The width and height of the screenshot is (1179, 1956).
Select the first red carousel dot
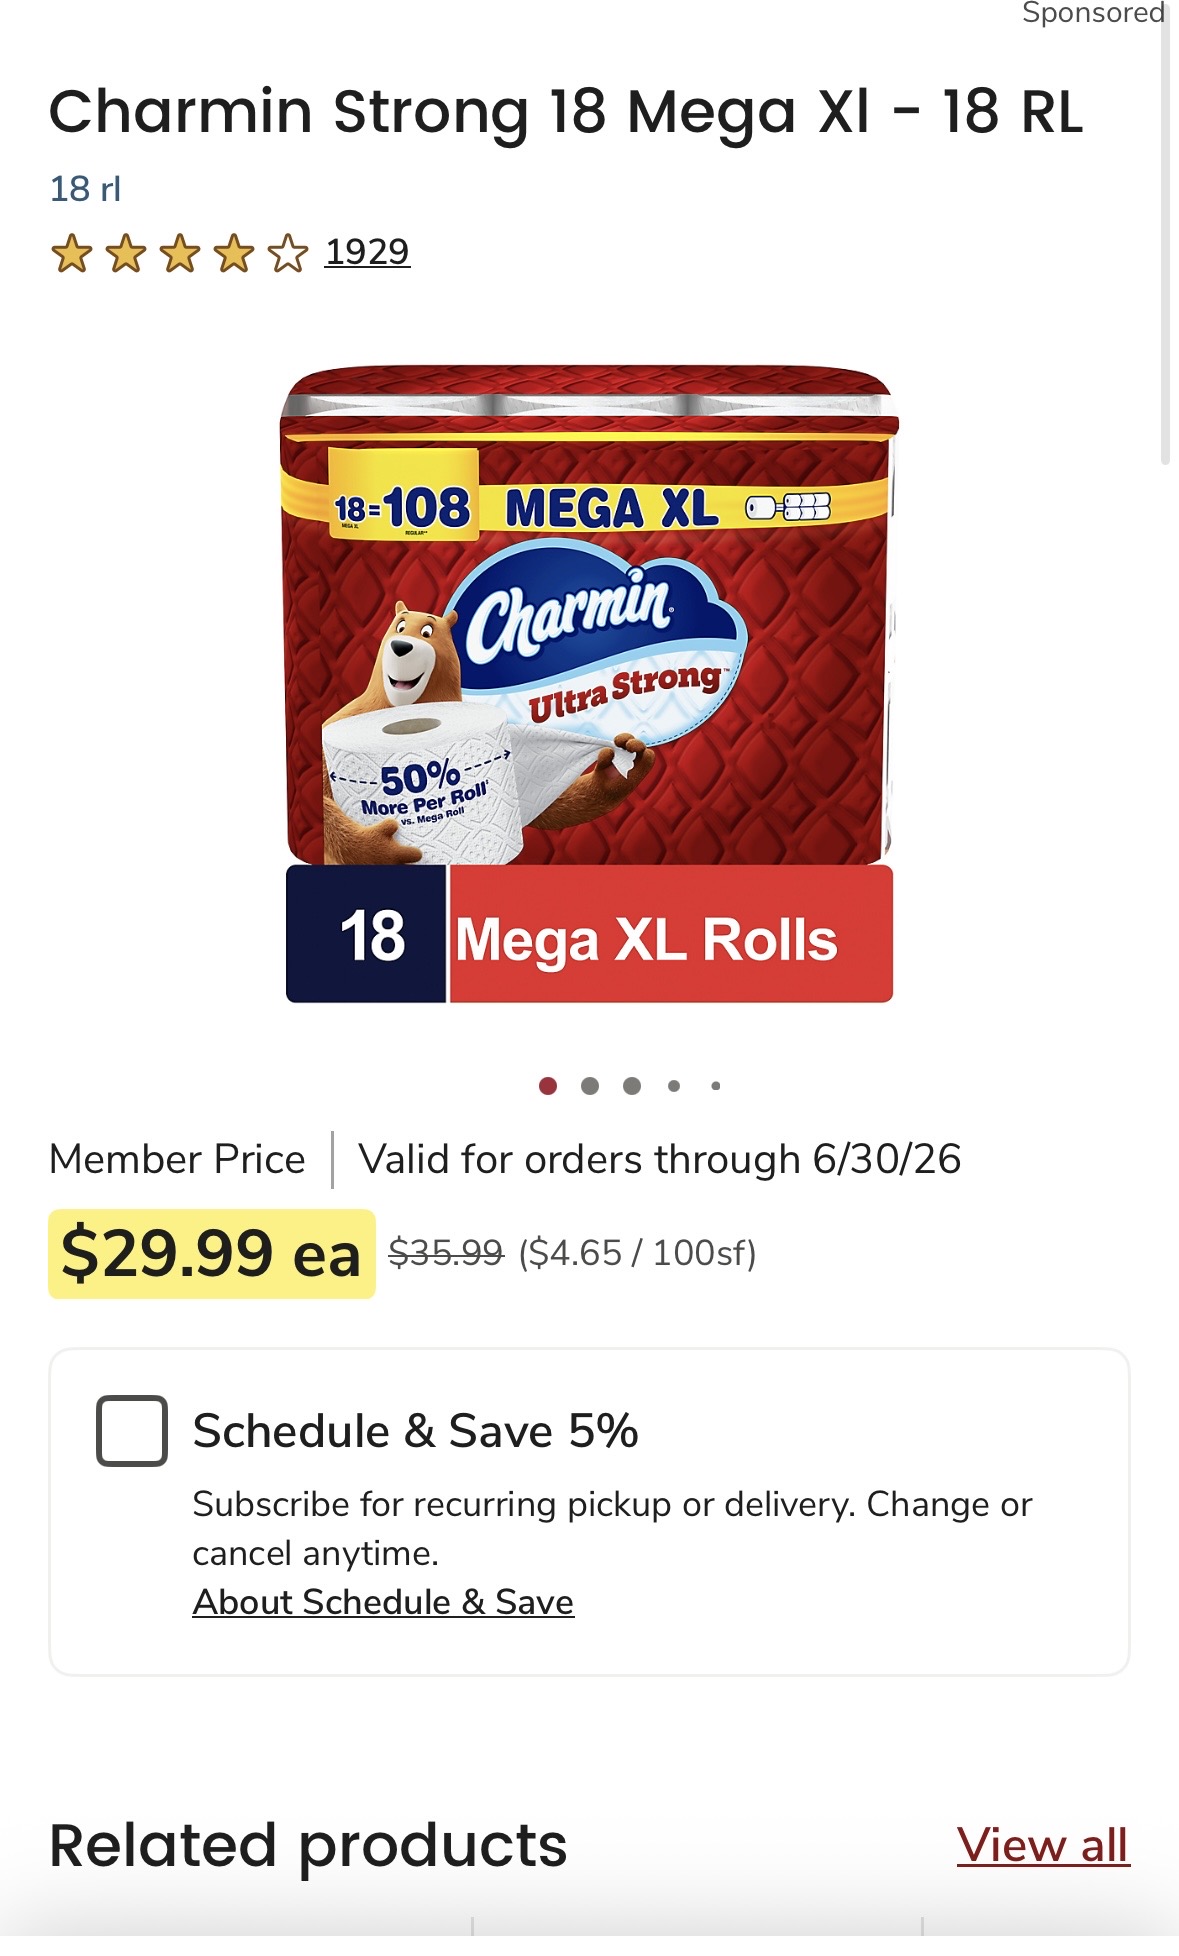tap(547, 1086)
